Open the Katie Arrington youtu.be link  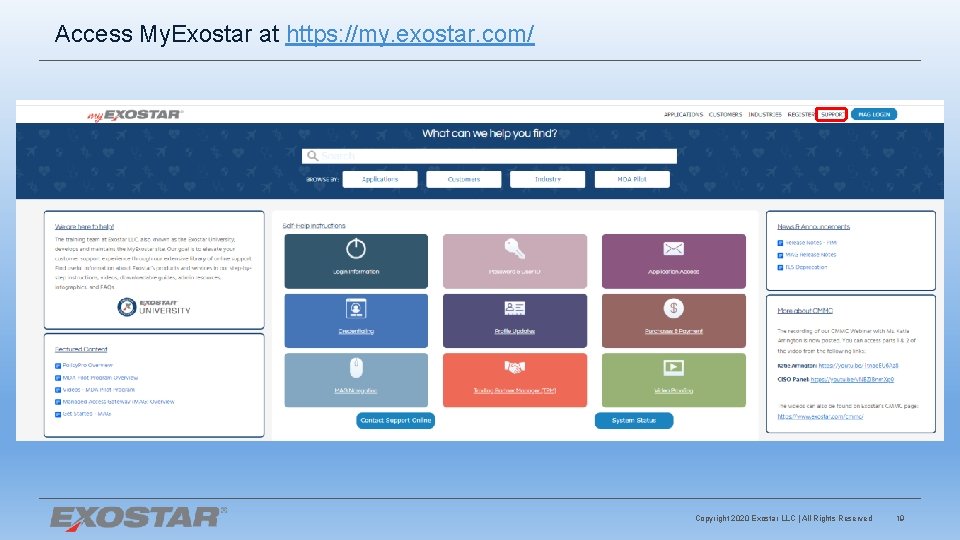tap(858, 366)
